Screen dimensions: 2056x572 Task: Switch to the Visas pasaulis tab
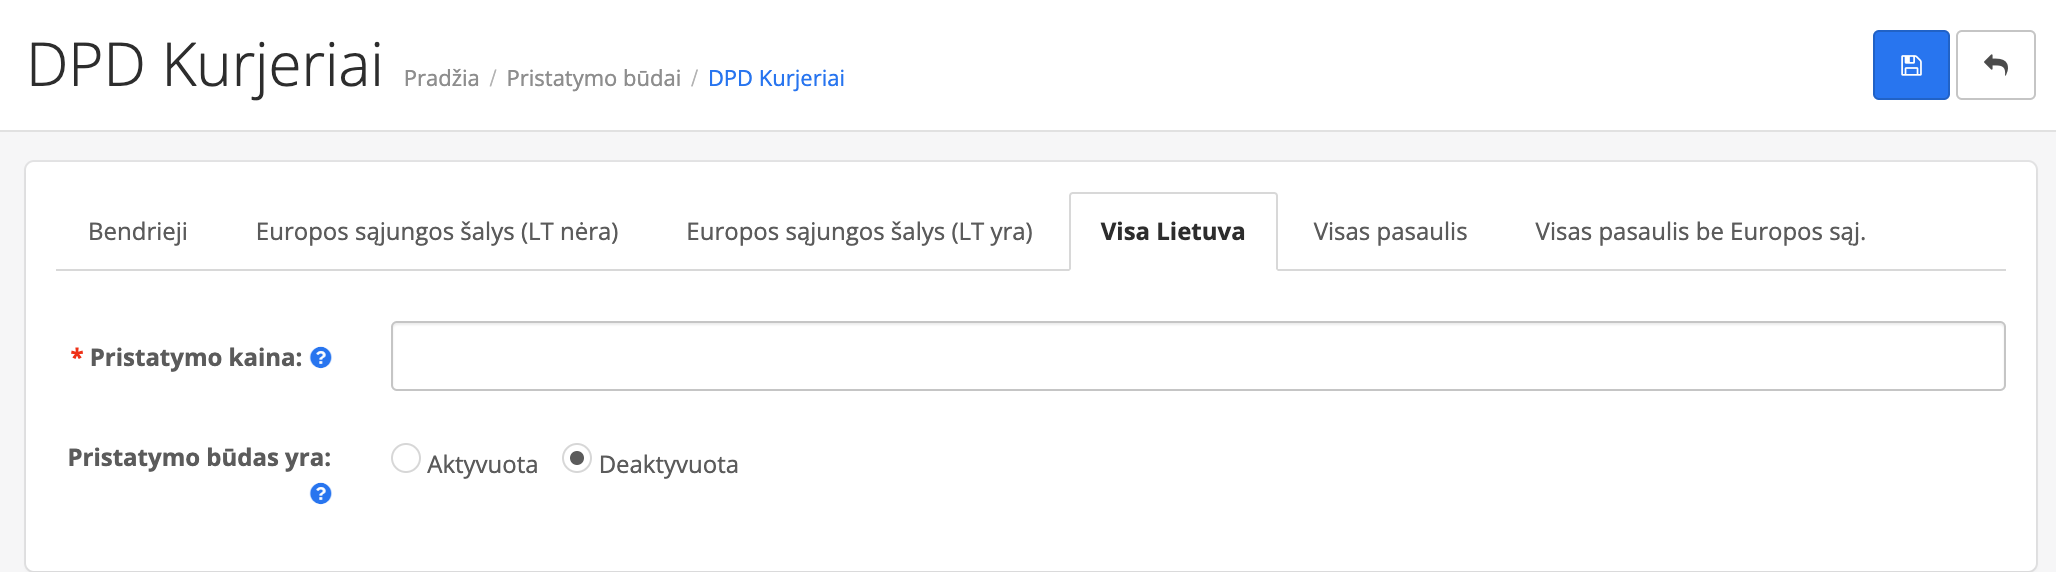click(1390, 232)
